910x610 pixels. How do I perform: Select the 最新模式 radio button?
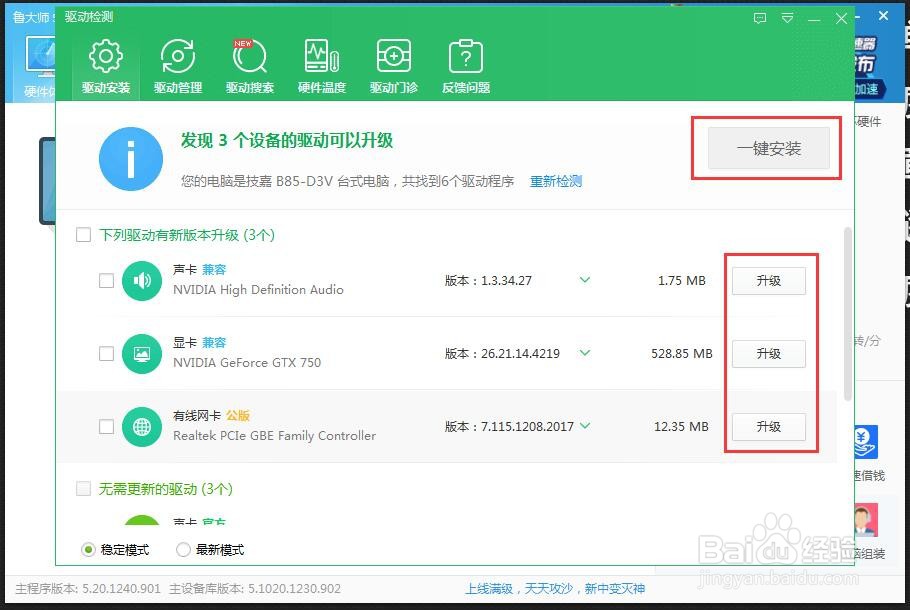[183, 549]
